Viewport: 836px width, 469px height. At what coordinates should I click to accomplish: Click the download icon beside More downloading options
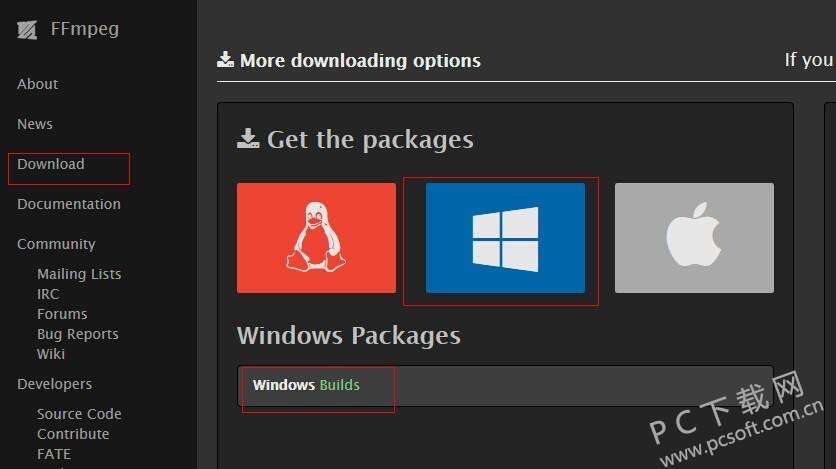pos(226,60)
